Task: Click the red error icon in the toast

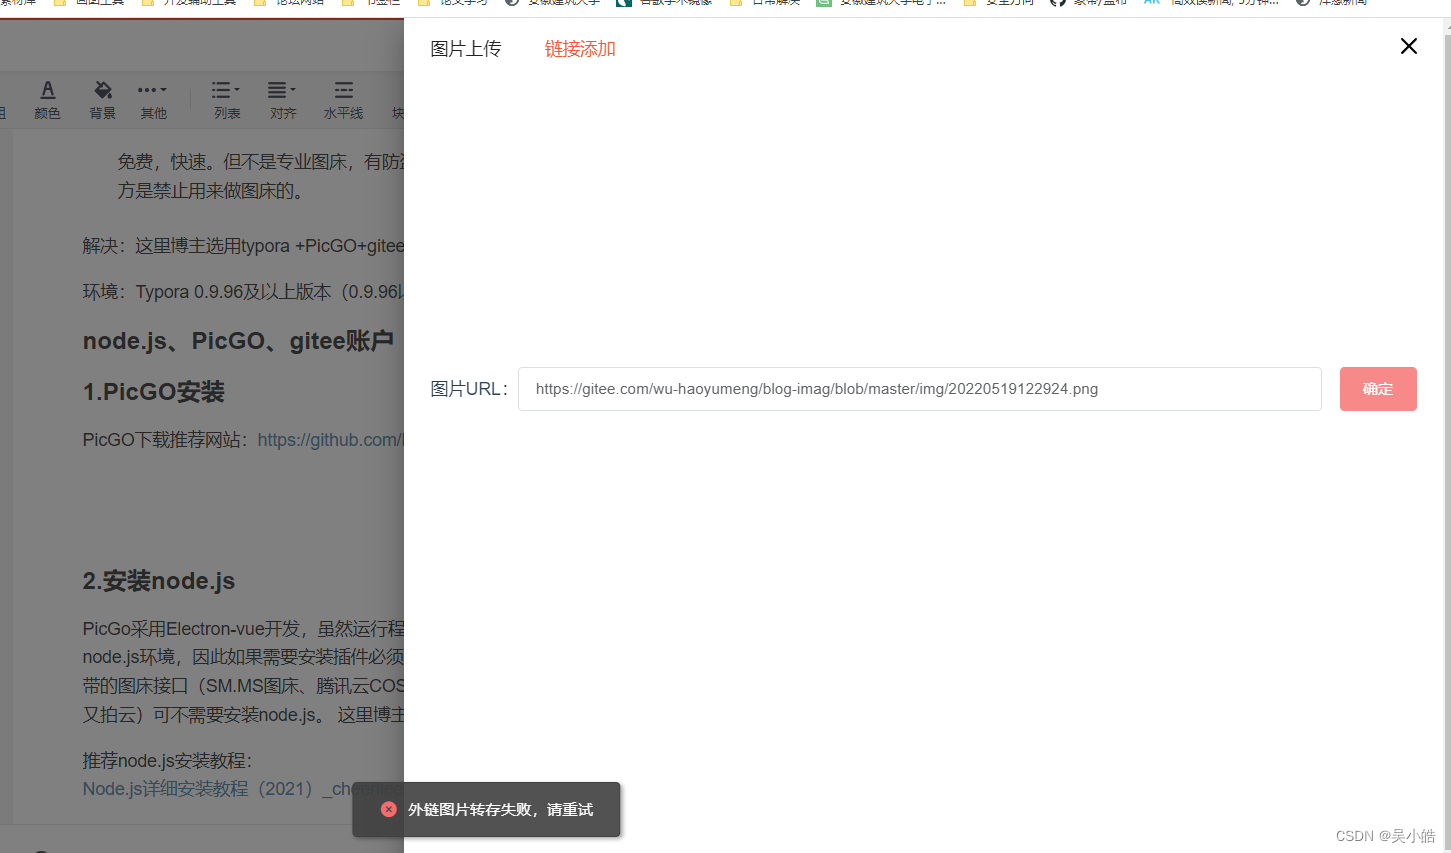Action: 389,809
